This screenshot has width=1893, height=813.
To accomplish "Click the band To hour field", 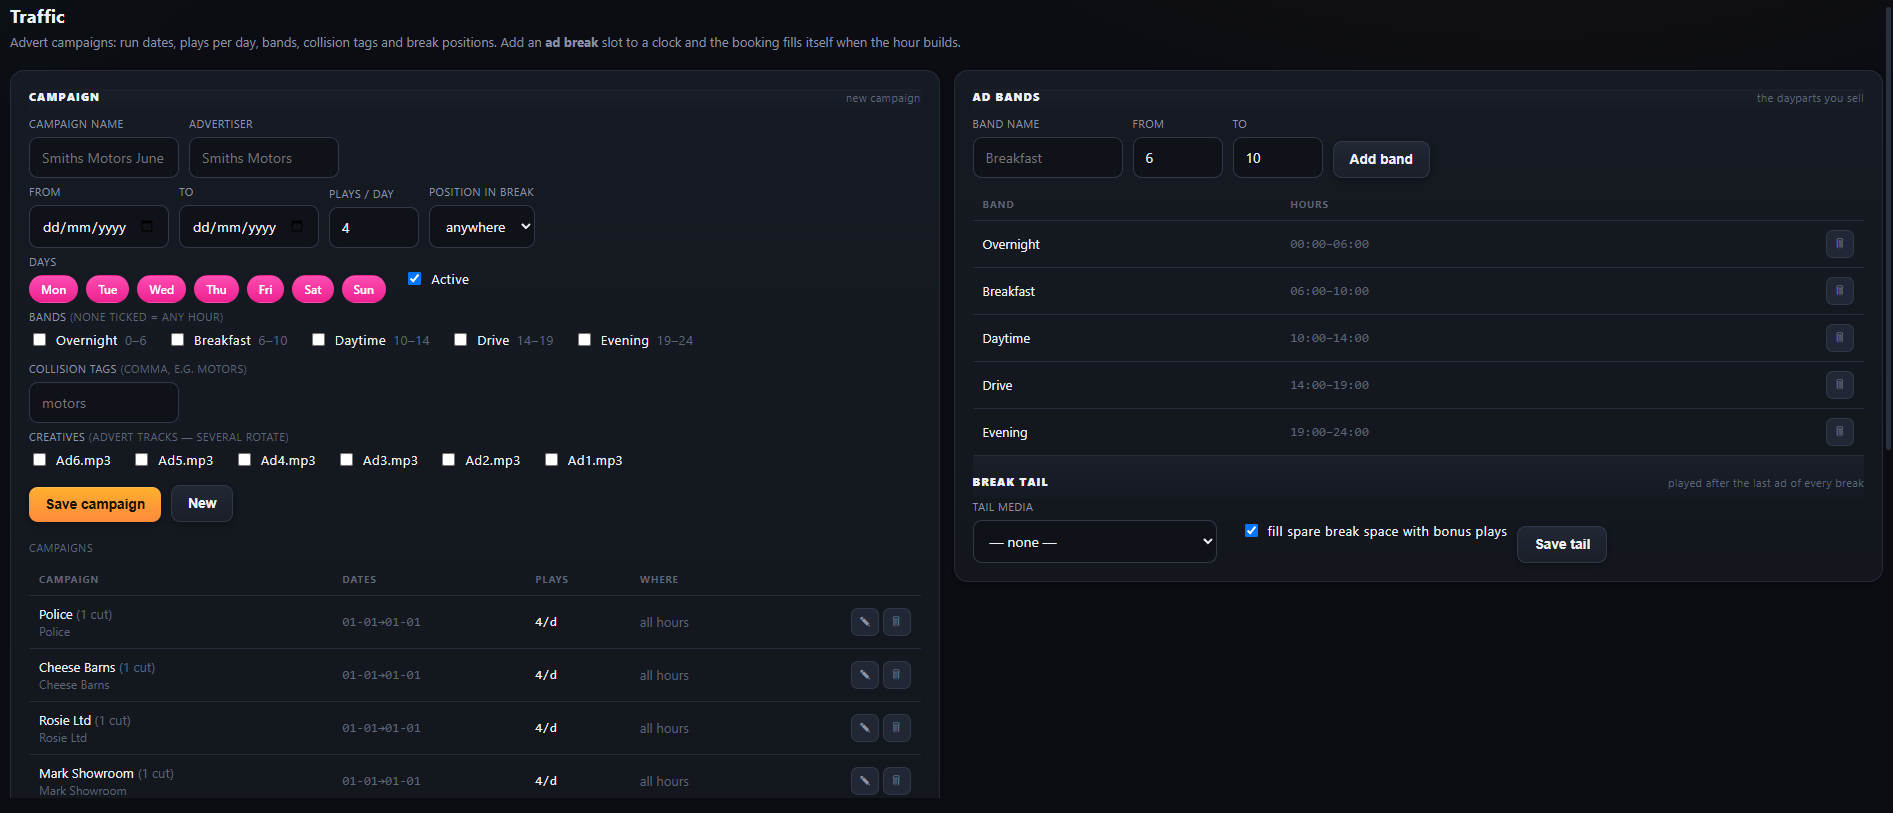I will tap(1278, 158).
